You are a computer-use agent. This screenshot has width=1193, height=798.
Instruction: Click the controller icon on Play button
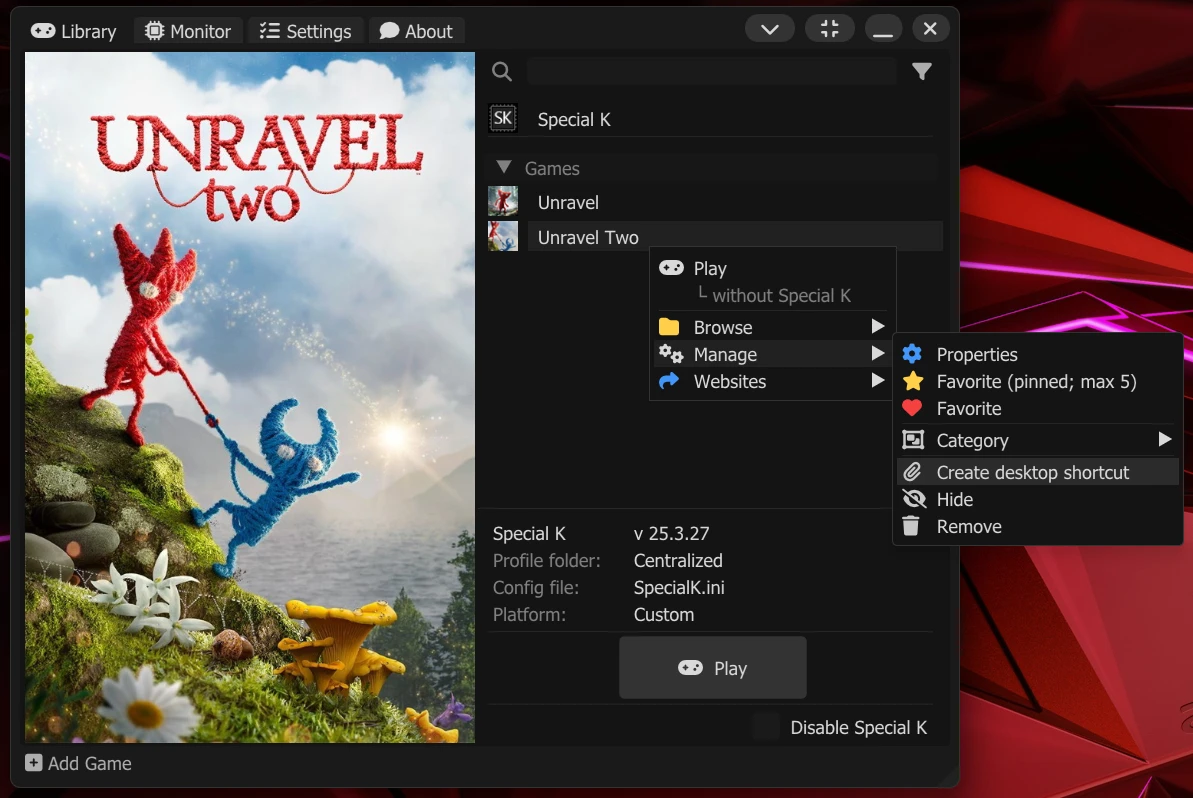(690, 668)
